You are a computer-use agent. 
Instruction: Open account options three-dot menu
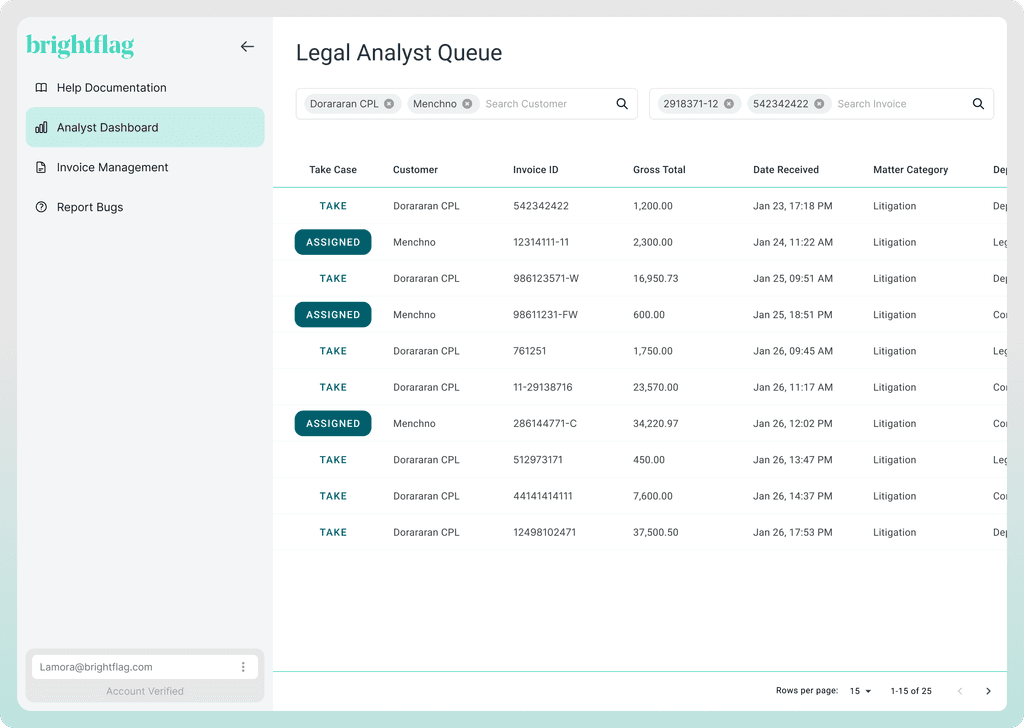pyautogui.click(x=243, y=667)
